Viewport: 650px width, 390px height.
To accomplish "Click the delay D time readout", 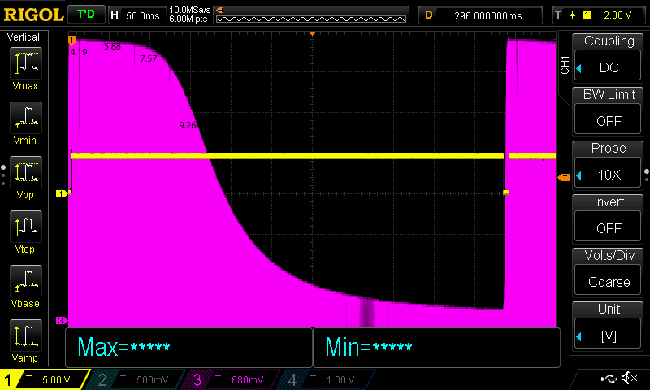I will click(480, 15).
